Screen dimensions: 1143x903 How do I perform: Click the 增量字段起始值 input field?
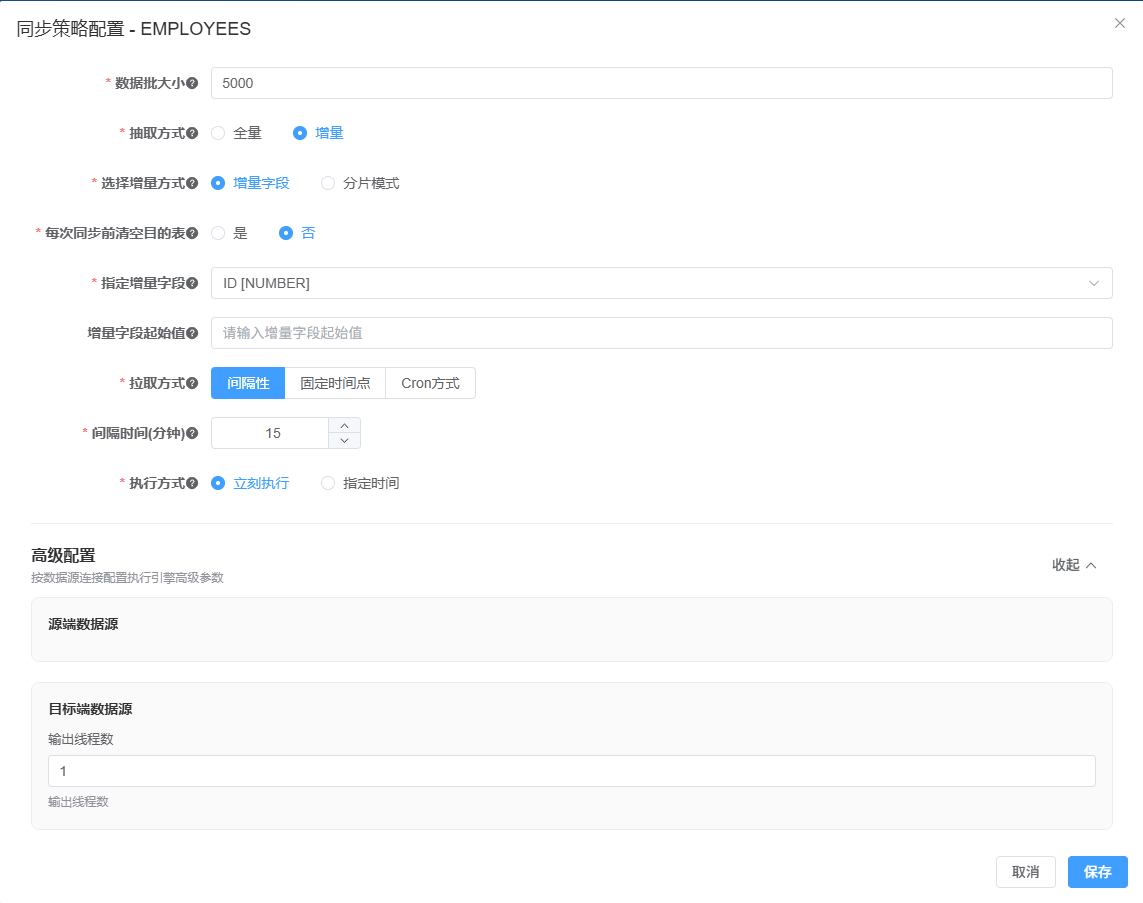point(661,333)
